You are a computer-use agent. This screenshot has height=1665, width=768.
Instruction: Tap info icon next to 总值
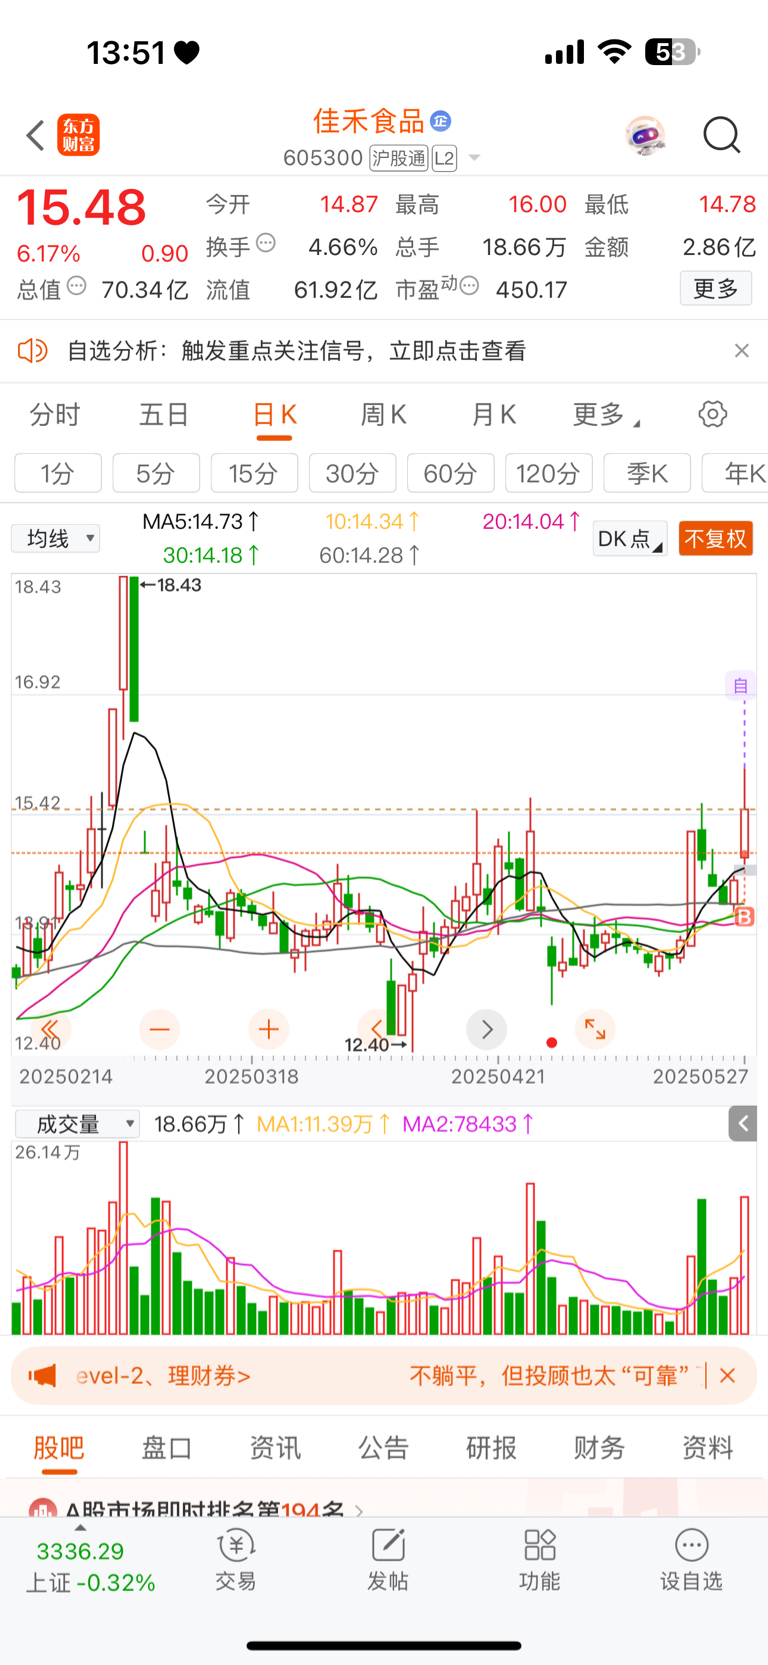click(77, 285)
